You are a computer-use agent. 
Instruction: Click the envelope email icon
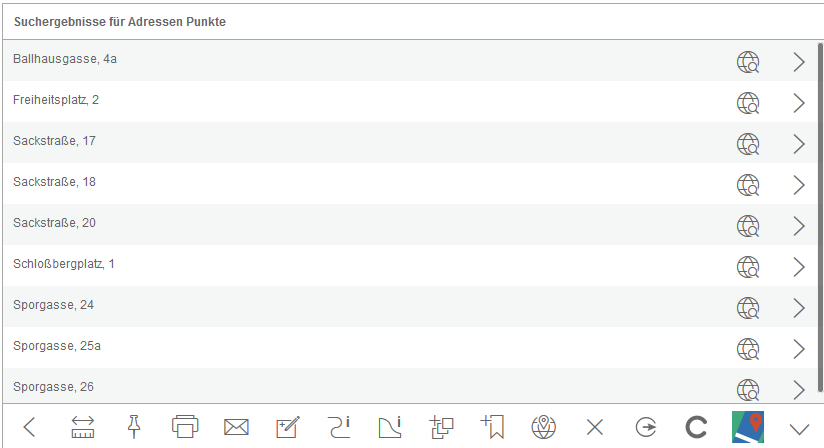click(x=236, y=428)
